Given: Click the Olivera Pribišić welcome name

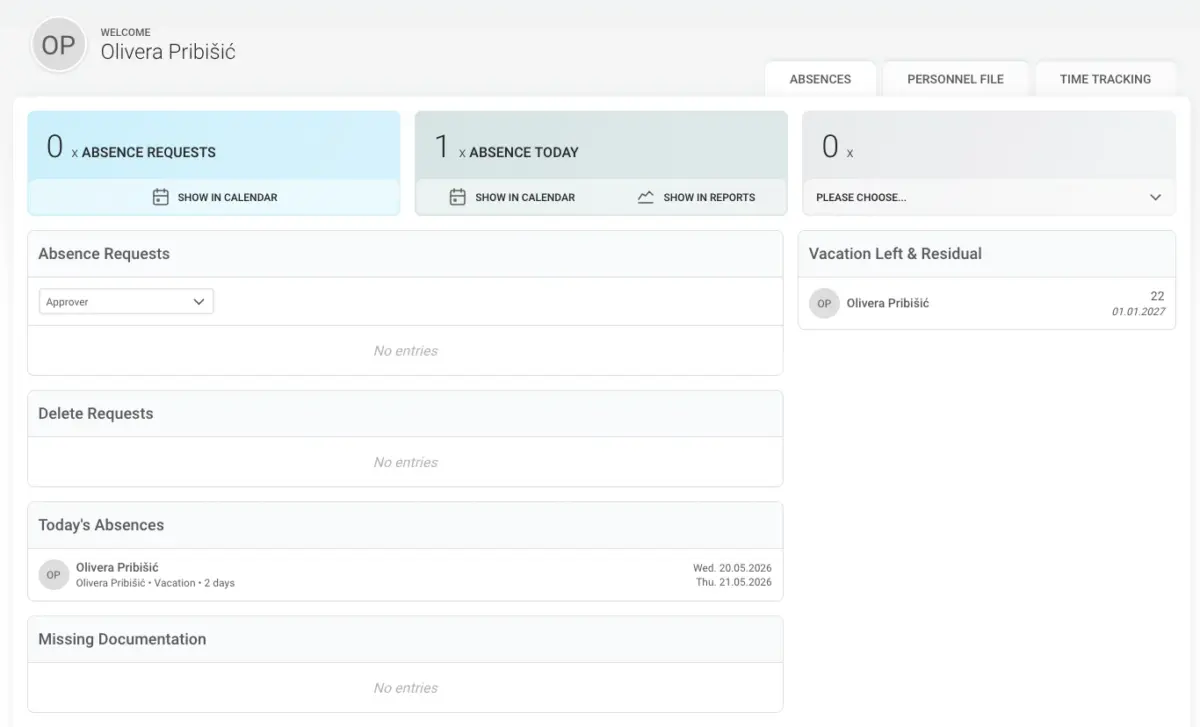Looking at the screenshot, I should tap(168, 51).
